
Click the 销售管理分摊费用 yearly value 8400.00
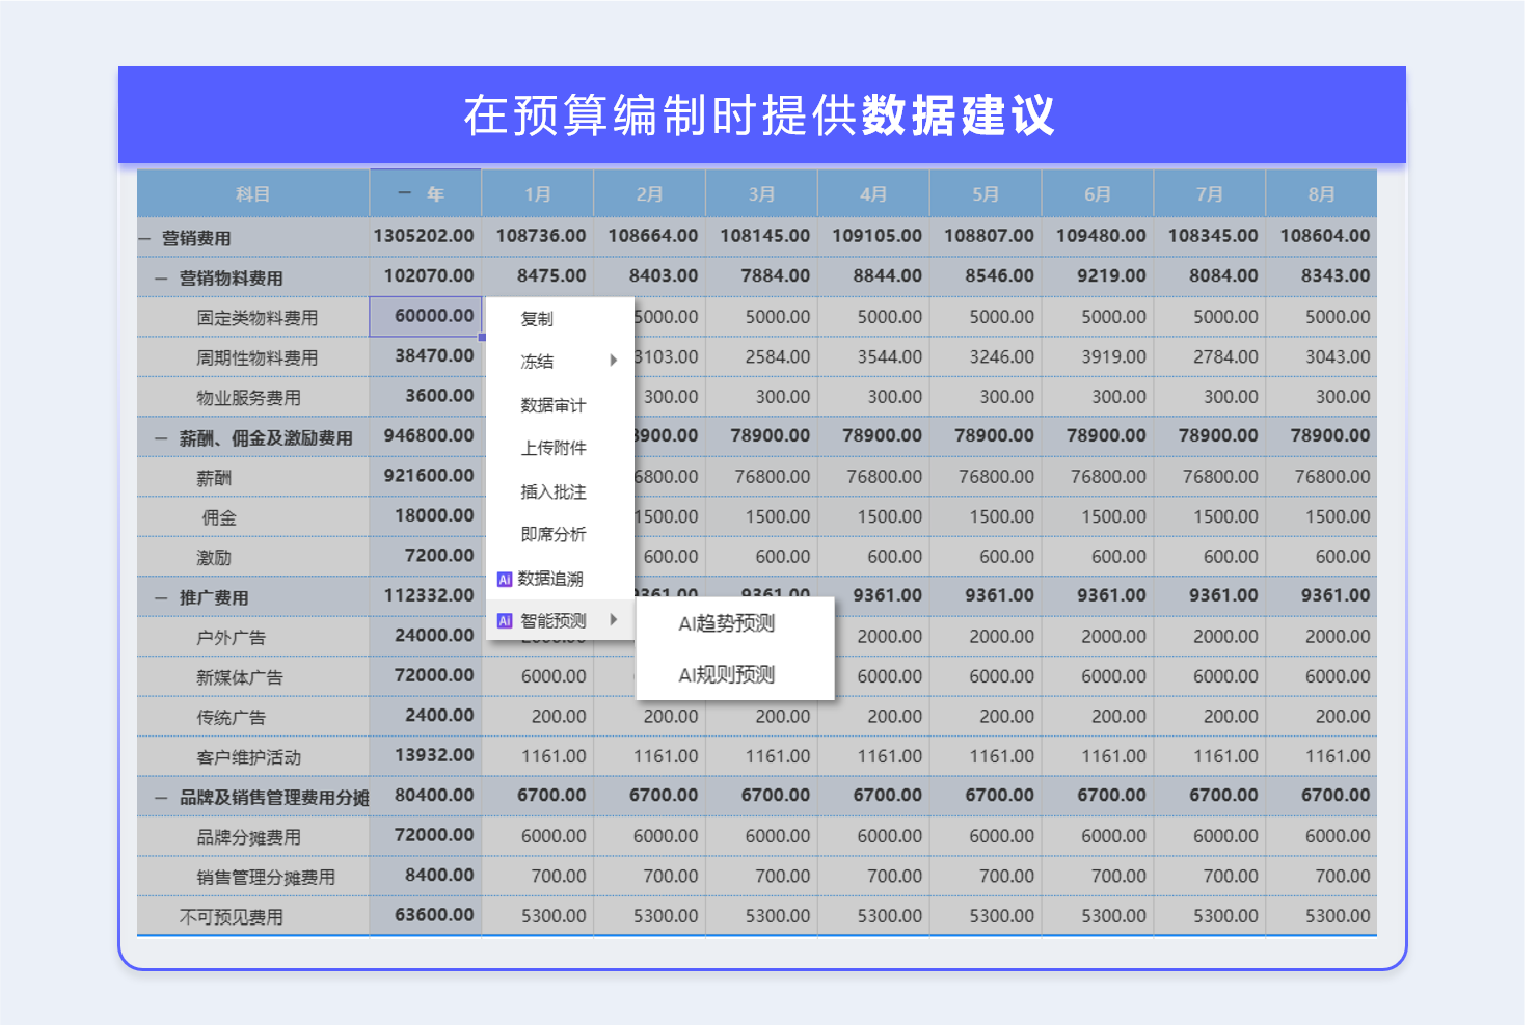pos(440,875)
